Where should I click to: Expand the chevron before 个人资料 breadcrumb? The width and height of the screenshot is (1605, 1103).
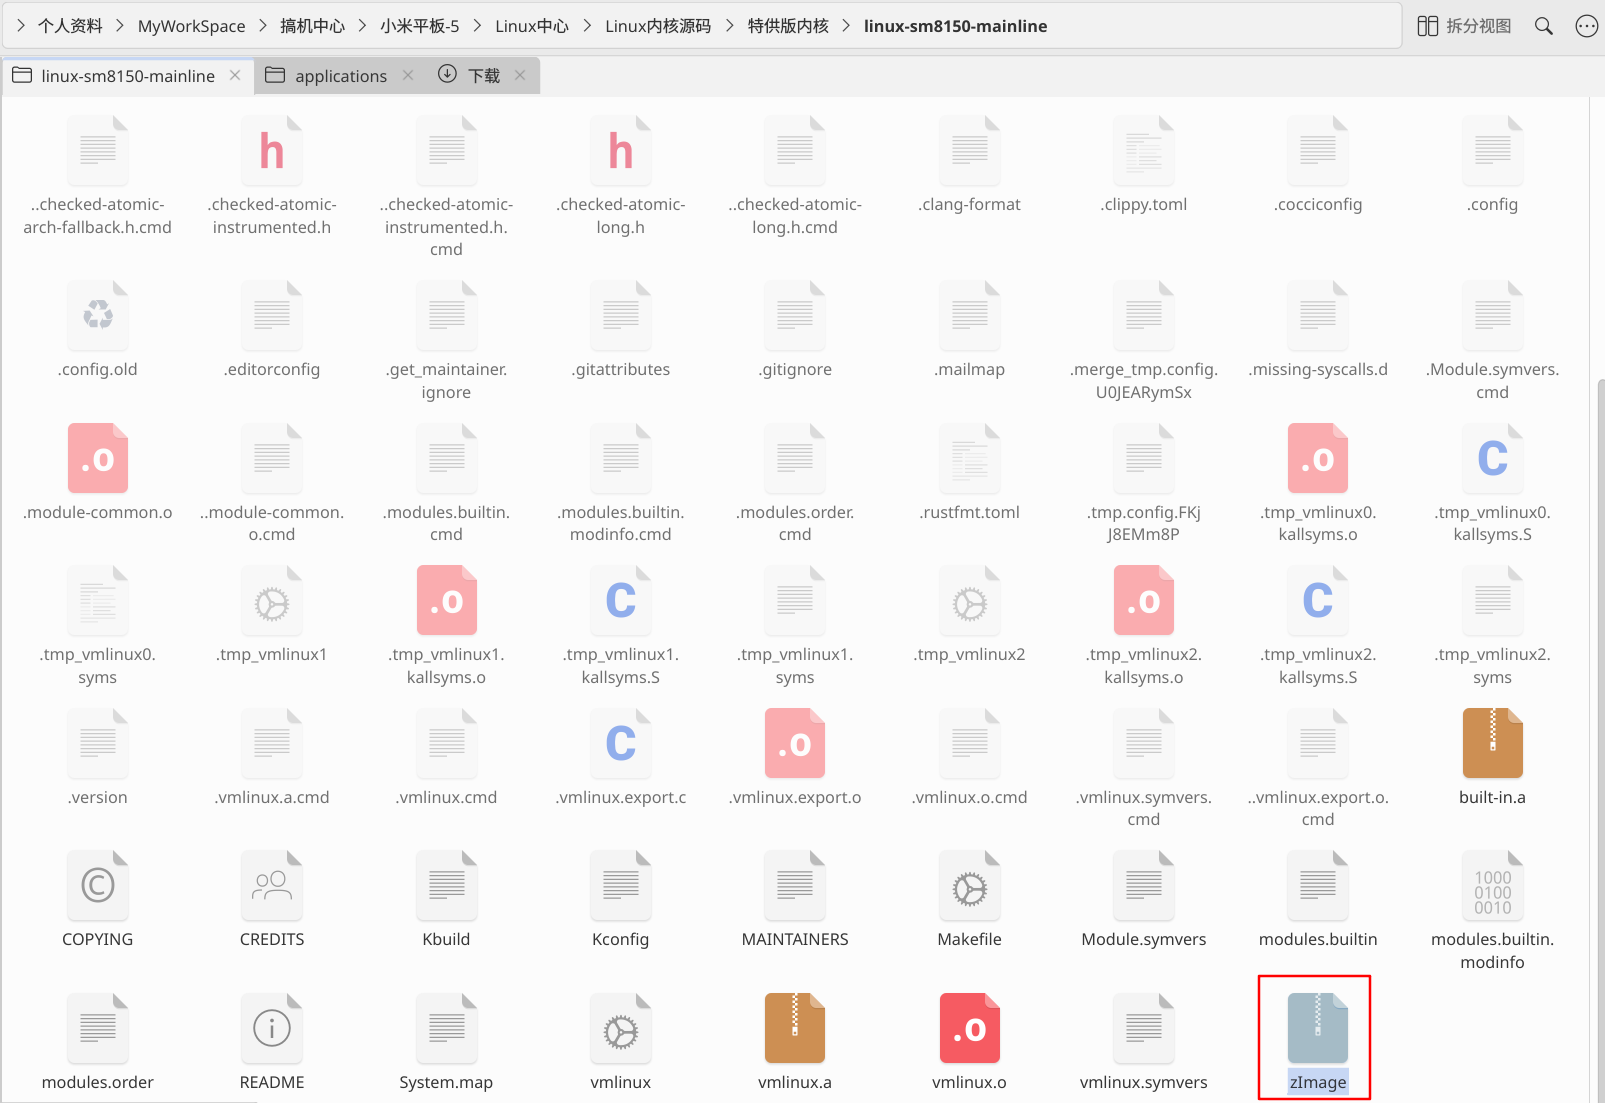tap(21, 26)
